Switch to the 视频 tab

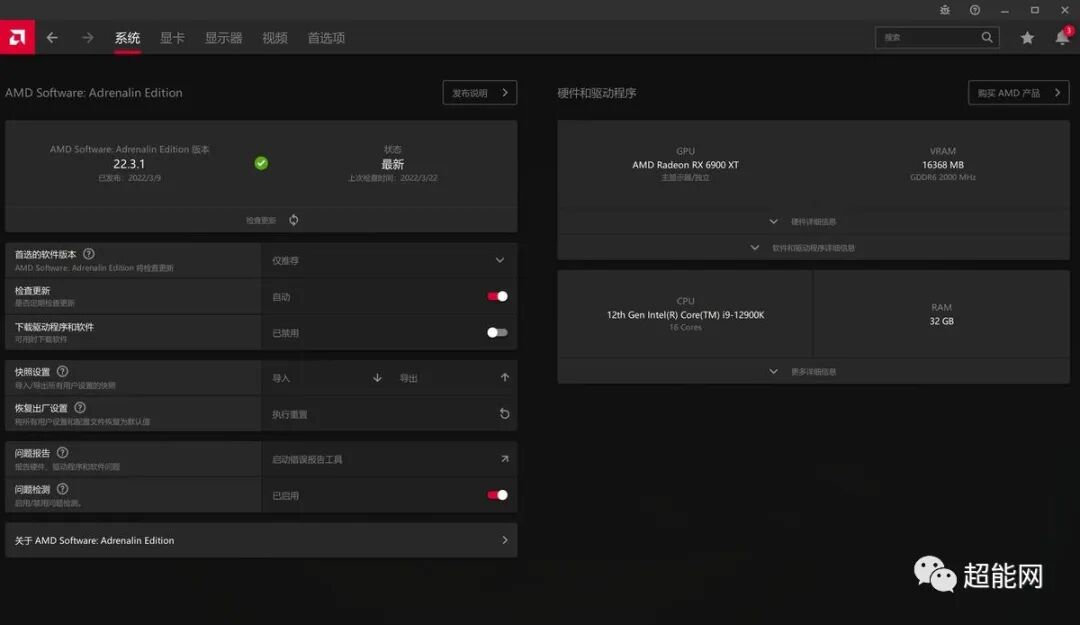tap(275, 38)
